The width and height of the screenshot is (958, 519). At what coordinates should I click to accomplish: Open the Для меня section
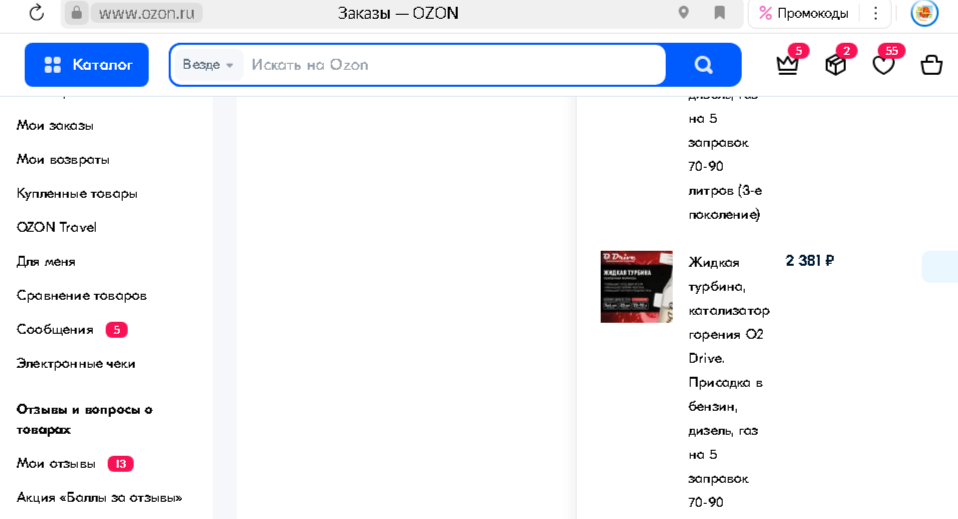pyautogui.click(x=46, y=262)
